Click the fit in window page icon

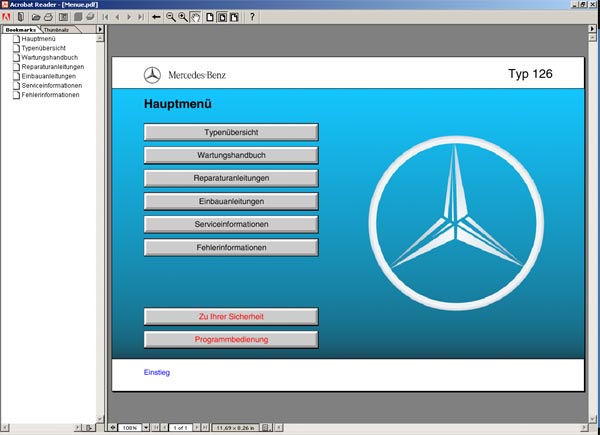(x=222, y=17)
